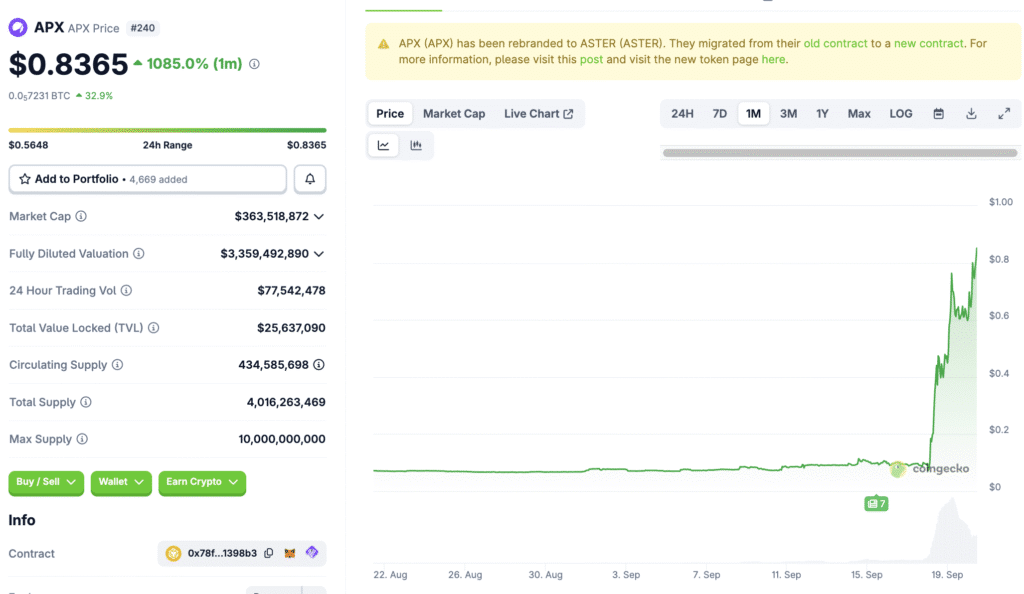Open the Earn Crypto dropdown

coord(202,482)
